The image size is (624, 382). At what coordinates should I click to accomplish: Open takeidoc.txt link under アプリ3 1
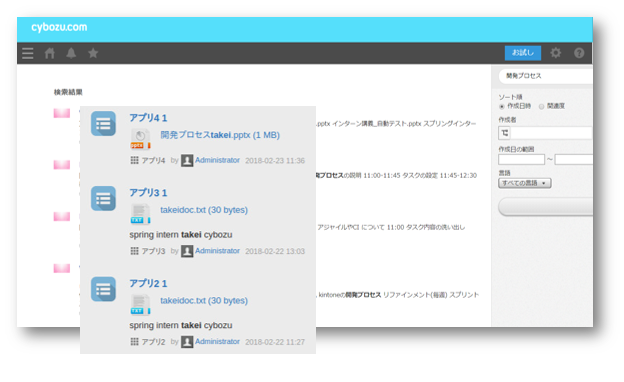204,210
